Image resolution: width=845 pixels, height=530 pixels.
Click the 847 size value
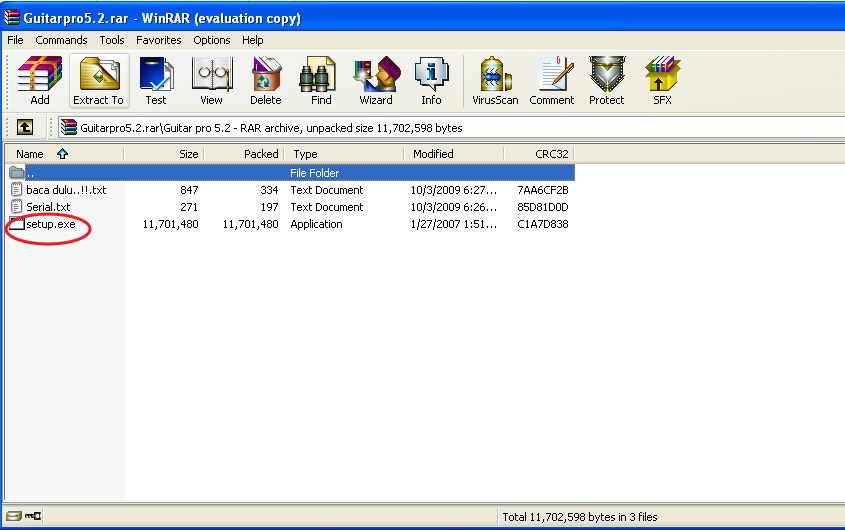pyautogui.click(x=189, y=190)
